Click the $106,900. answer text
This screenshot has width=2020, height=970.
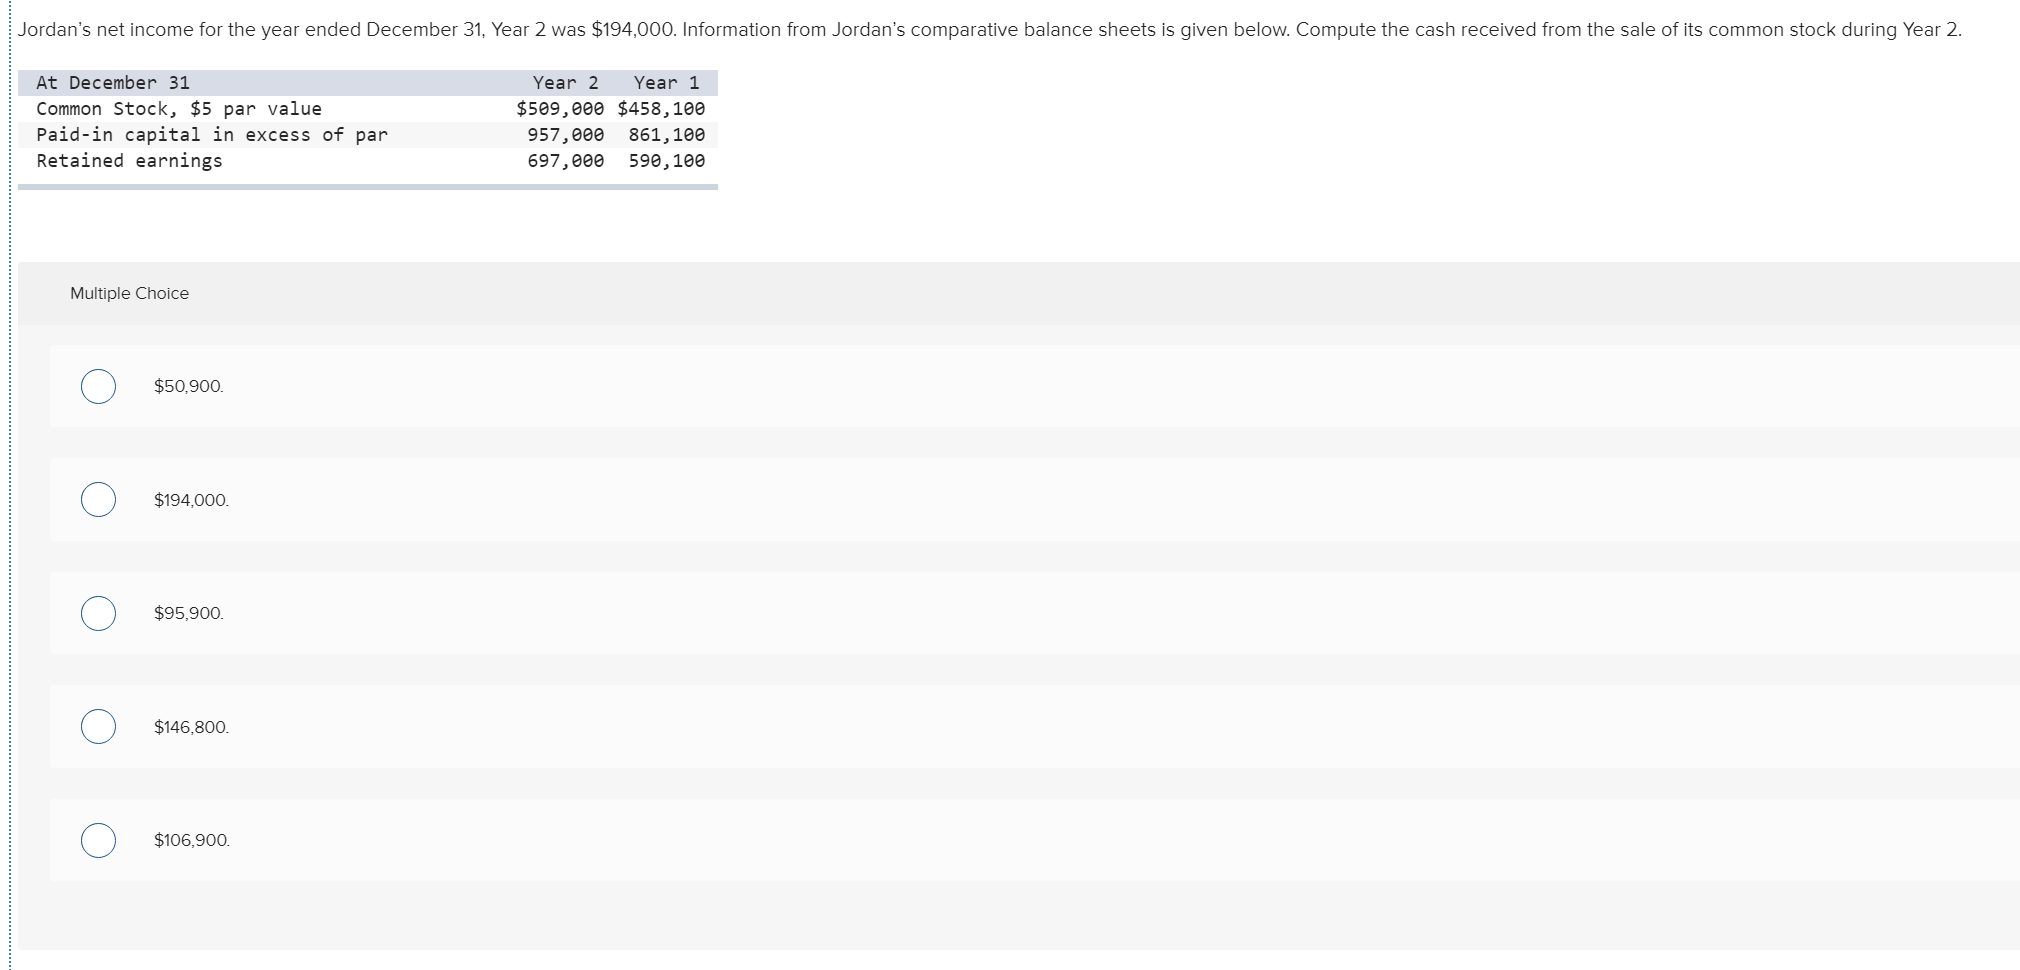(192, 840)
